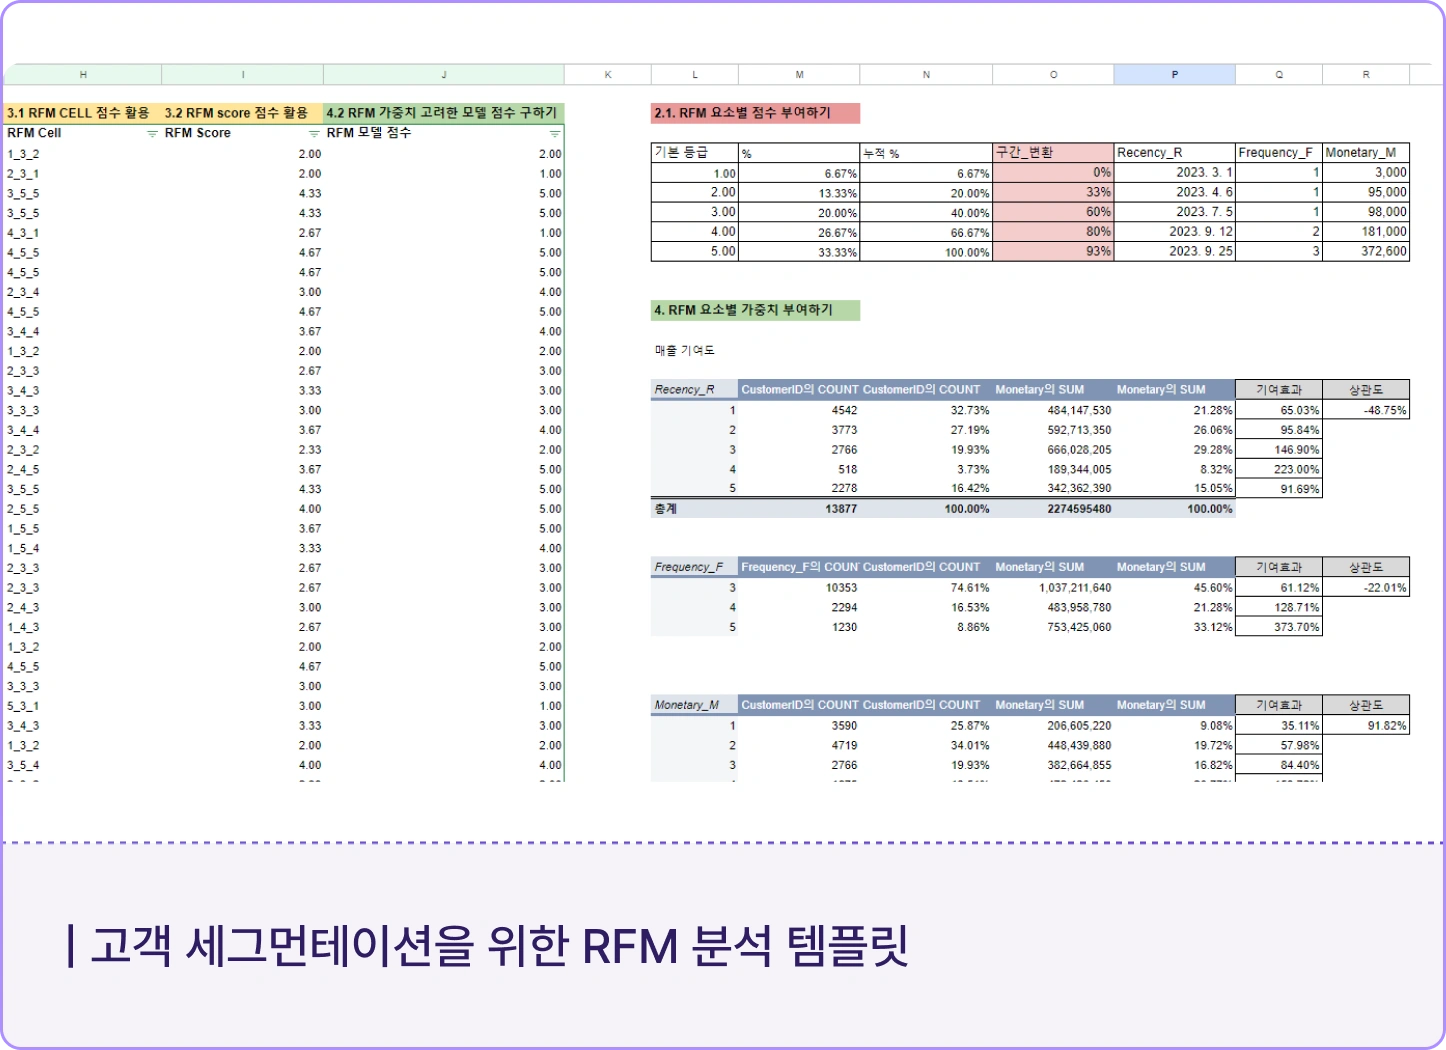
Task: Select the 기여효과 value '35.11%'
Action: click(x=1279, y=726)
